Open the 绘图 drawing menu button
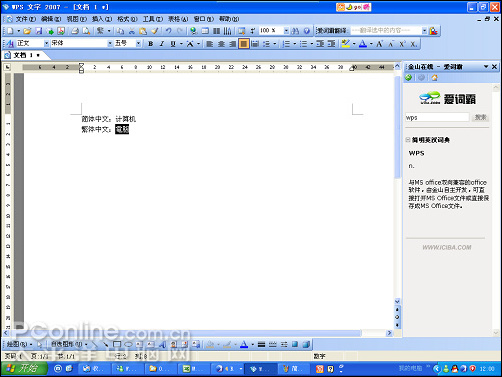The height and width of the screenshot is (377, 502). point(19,344)
